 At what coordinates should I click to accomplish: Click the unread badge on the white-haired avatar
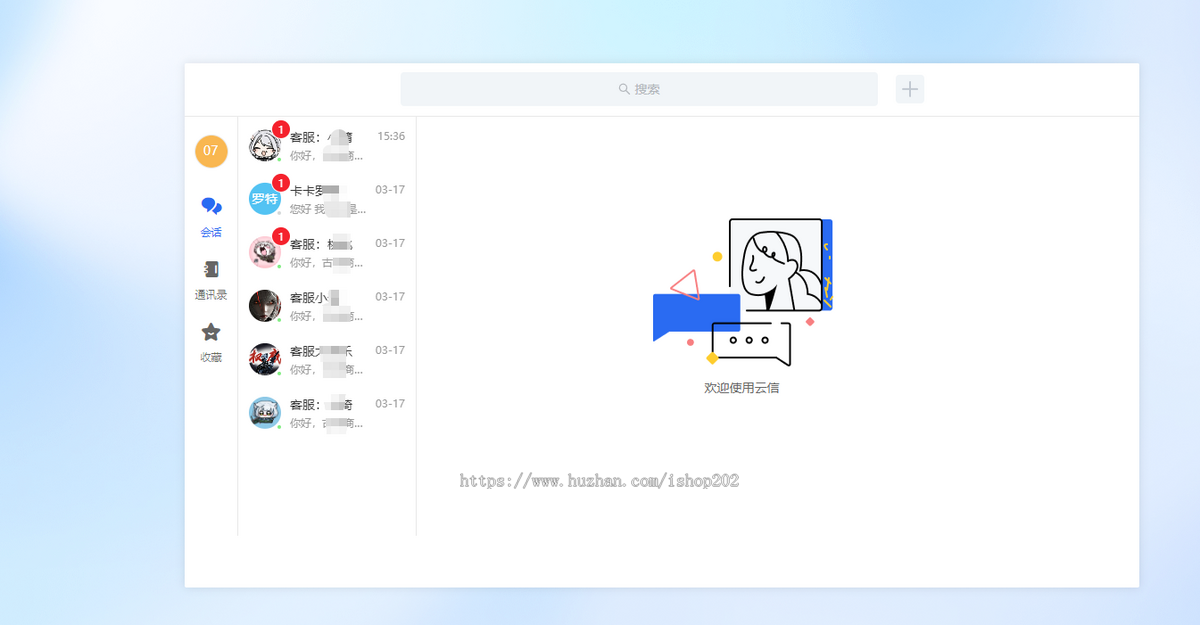(x=281, y=130)
